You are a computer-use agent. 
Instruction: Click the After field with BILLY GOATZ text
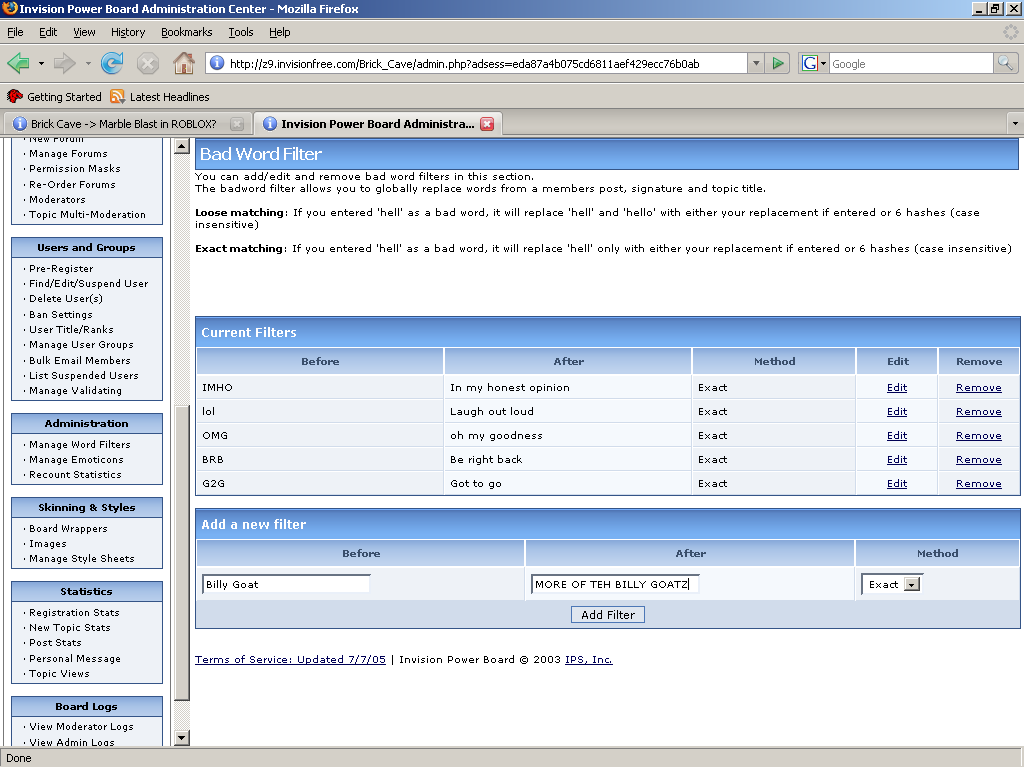point(615,584)
